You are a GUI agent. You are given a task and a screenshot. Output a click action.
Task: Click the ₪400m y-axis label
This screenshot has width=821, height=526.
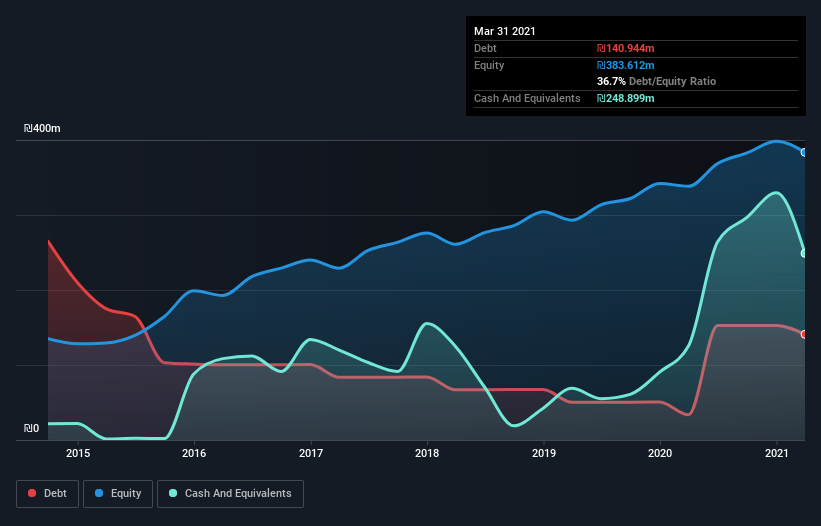click(x=42, y=128)
